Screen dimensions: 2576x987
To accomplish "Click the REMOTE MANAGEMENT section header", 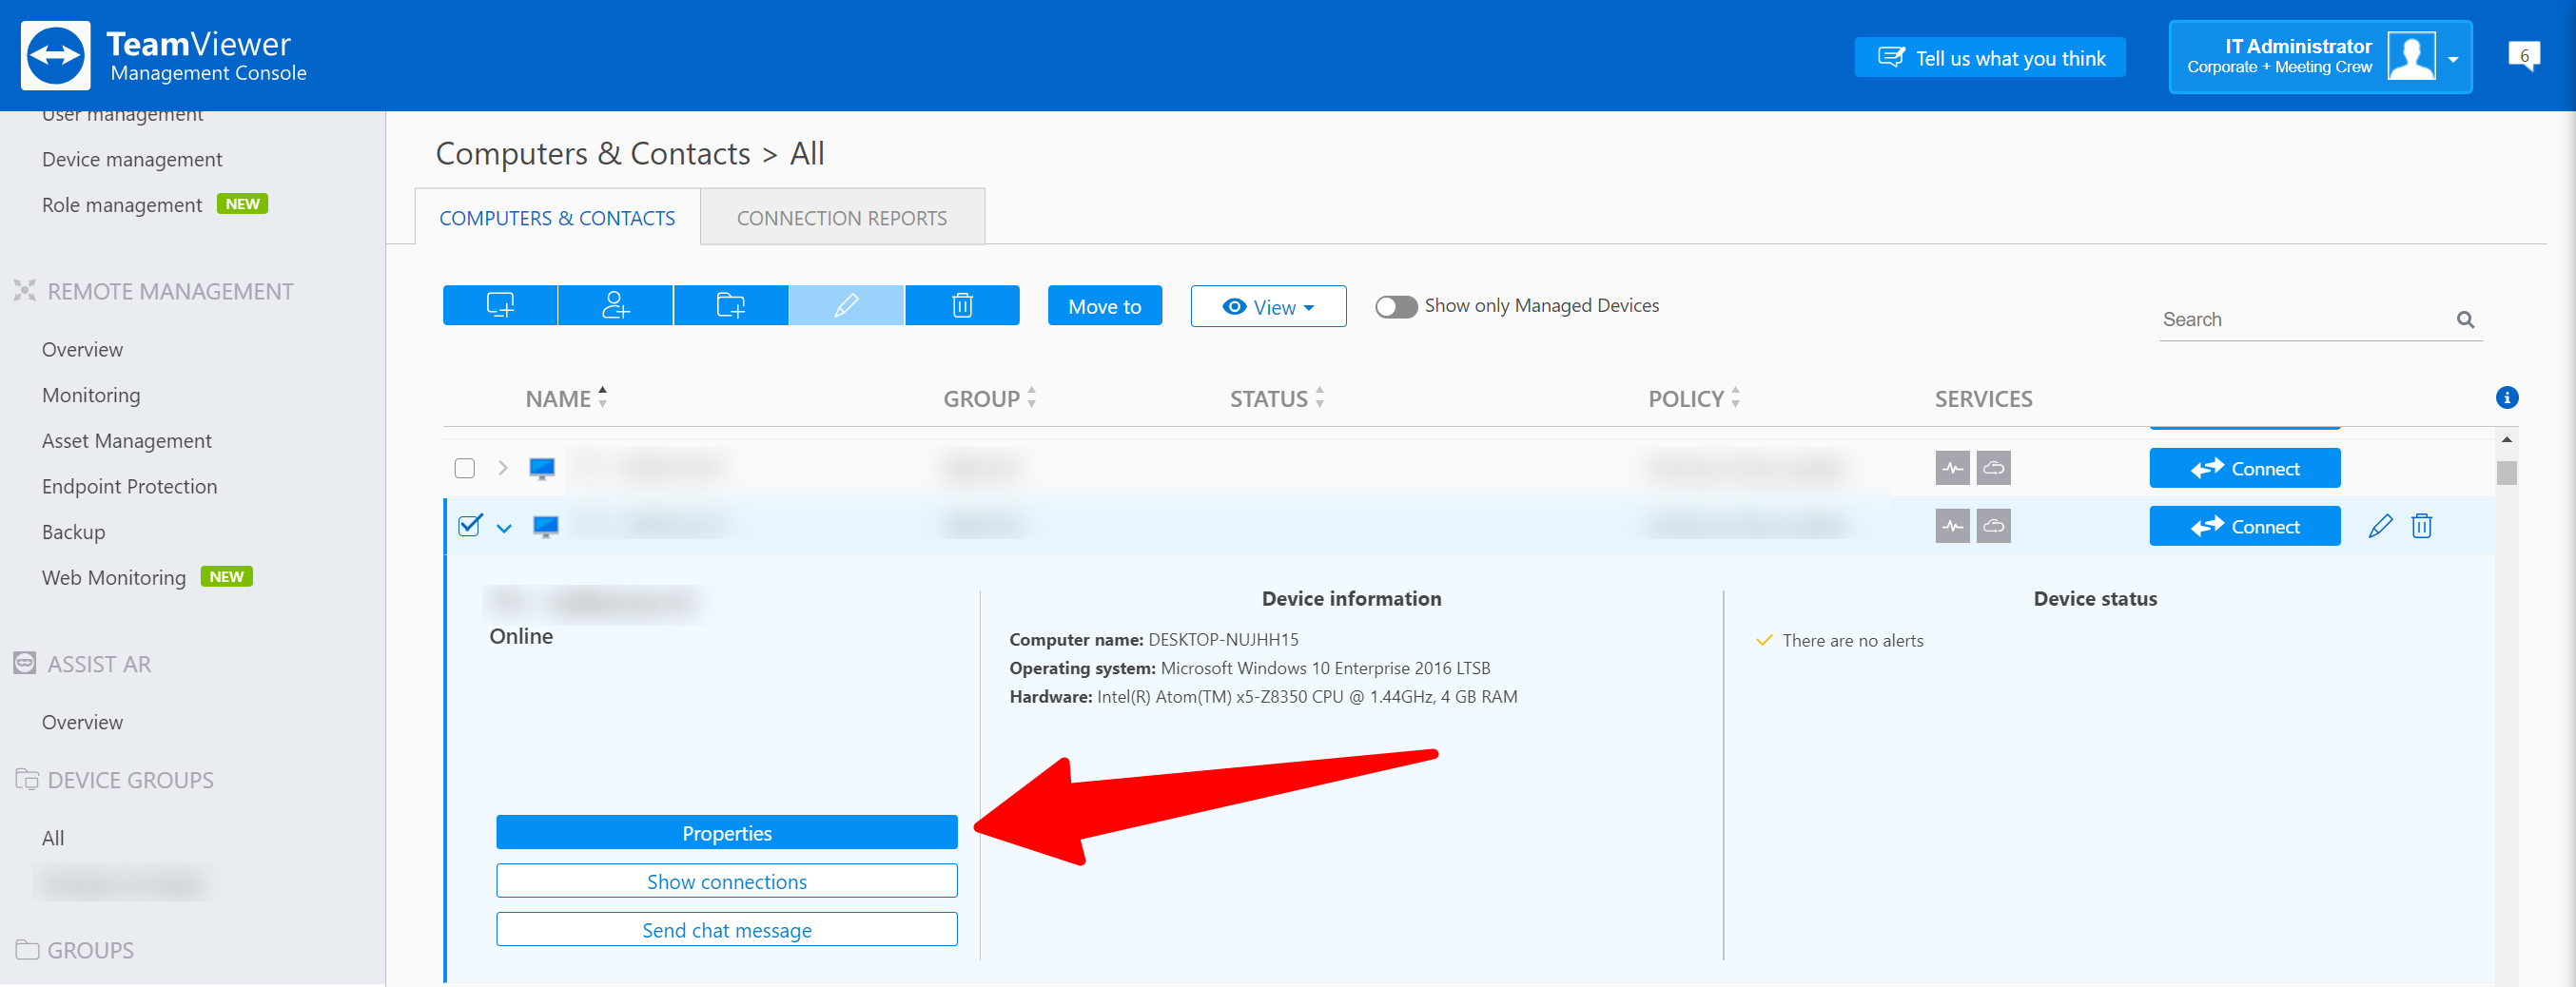I will [154, 291].
